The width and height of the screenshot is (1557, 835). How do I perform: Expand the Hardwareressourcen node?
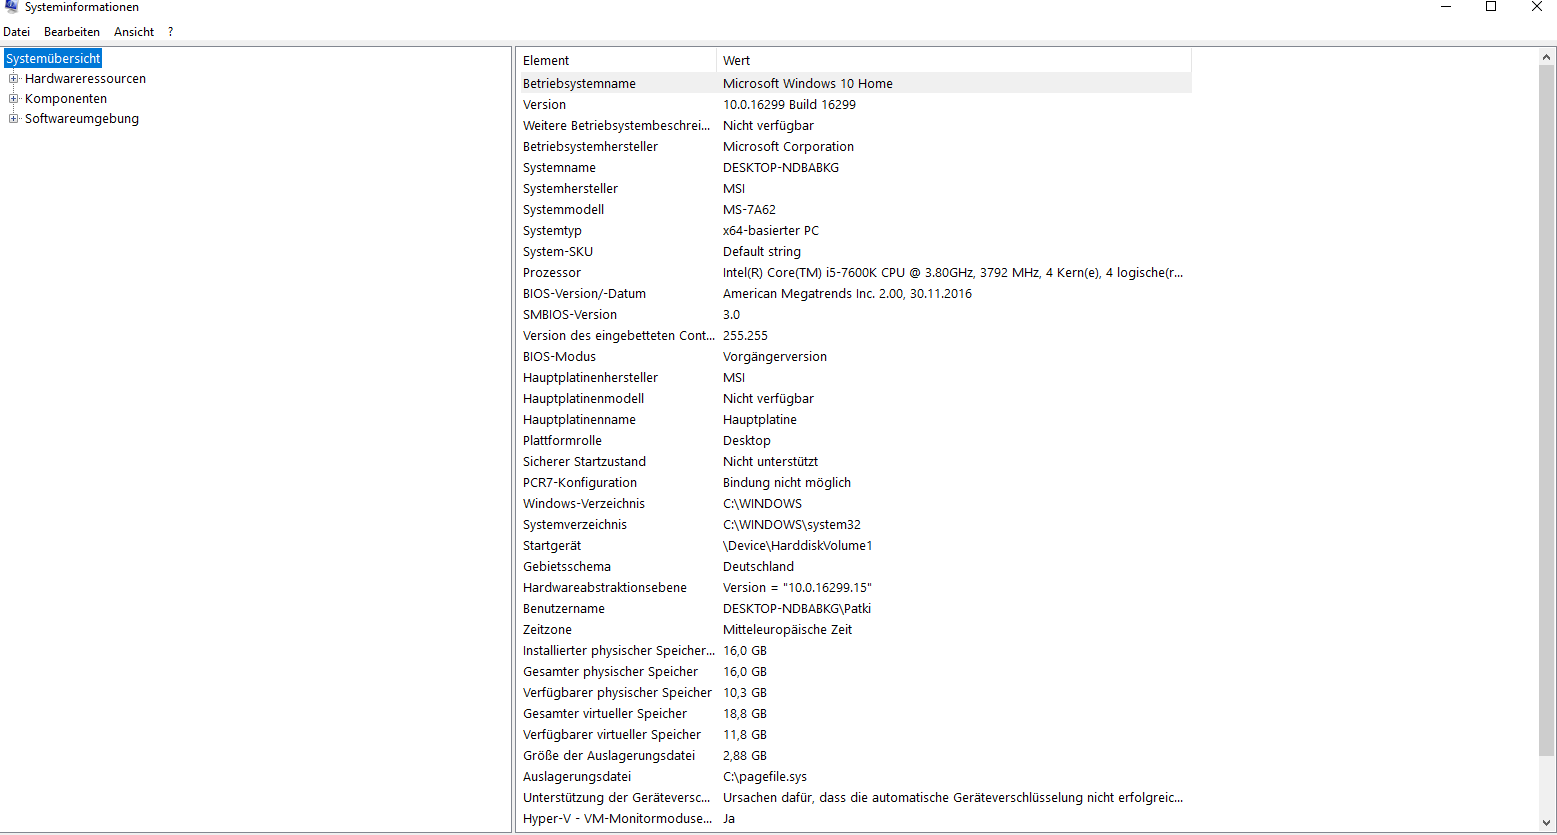click(14, 79)
